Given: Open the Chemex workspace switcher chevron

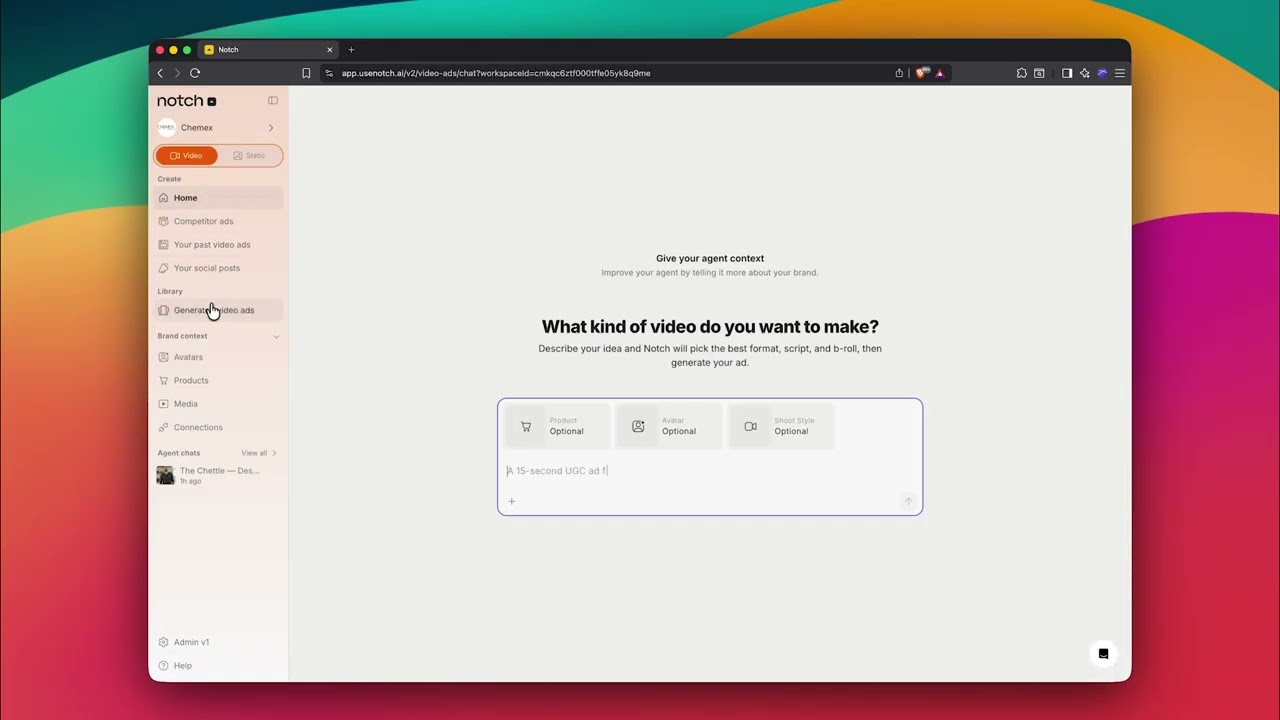Looking at the screenshot, I should [271, 128].
